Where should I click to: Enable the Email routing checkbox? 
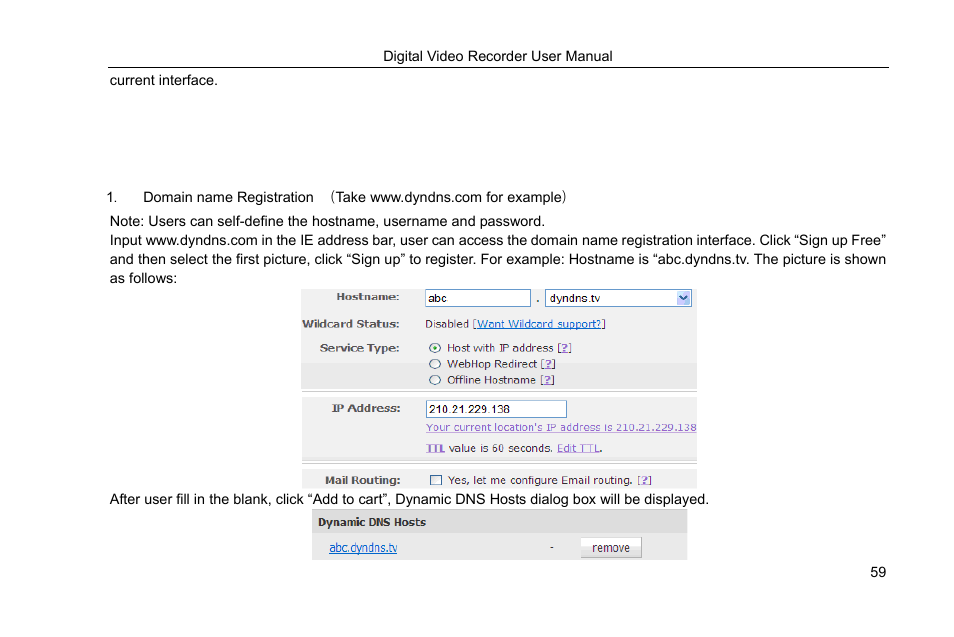(436, 480)
